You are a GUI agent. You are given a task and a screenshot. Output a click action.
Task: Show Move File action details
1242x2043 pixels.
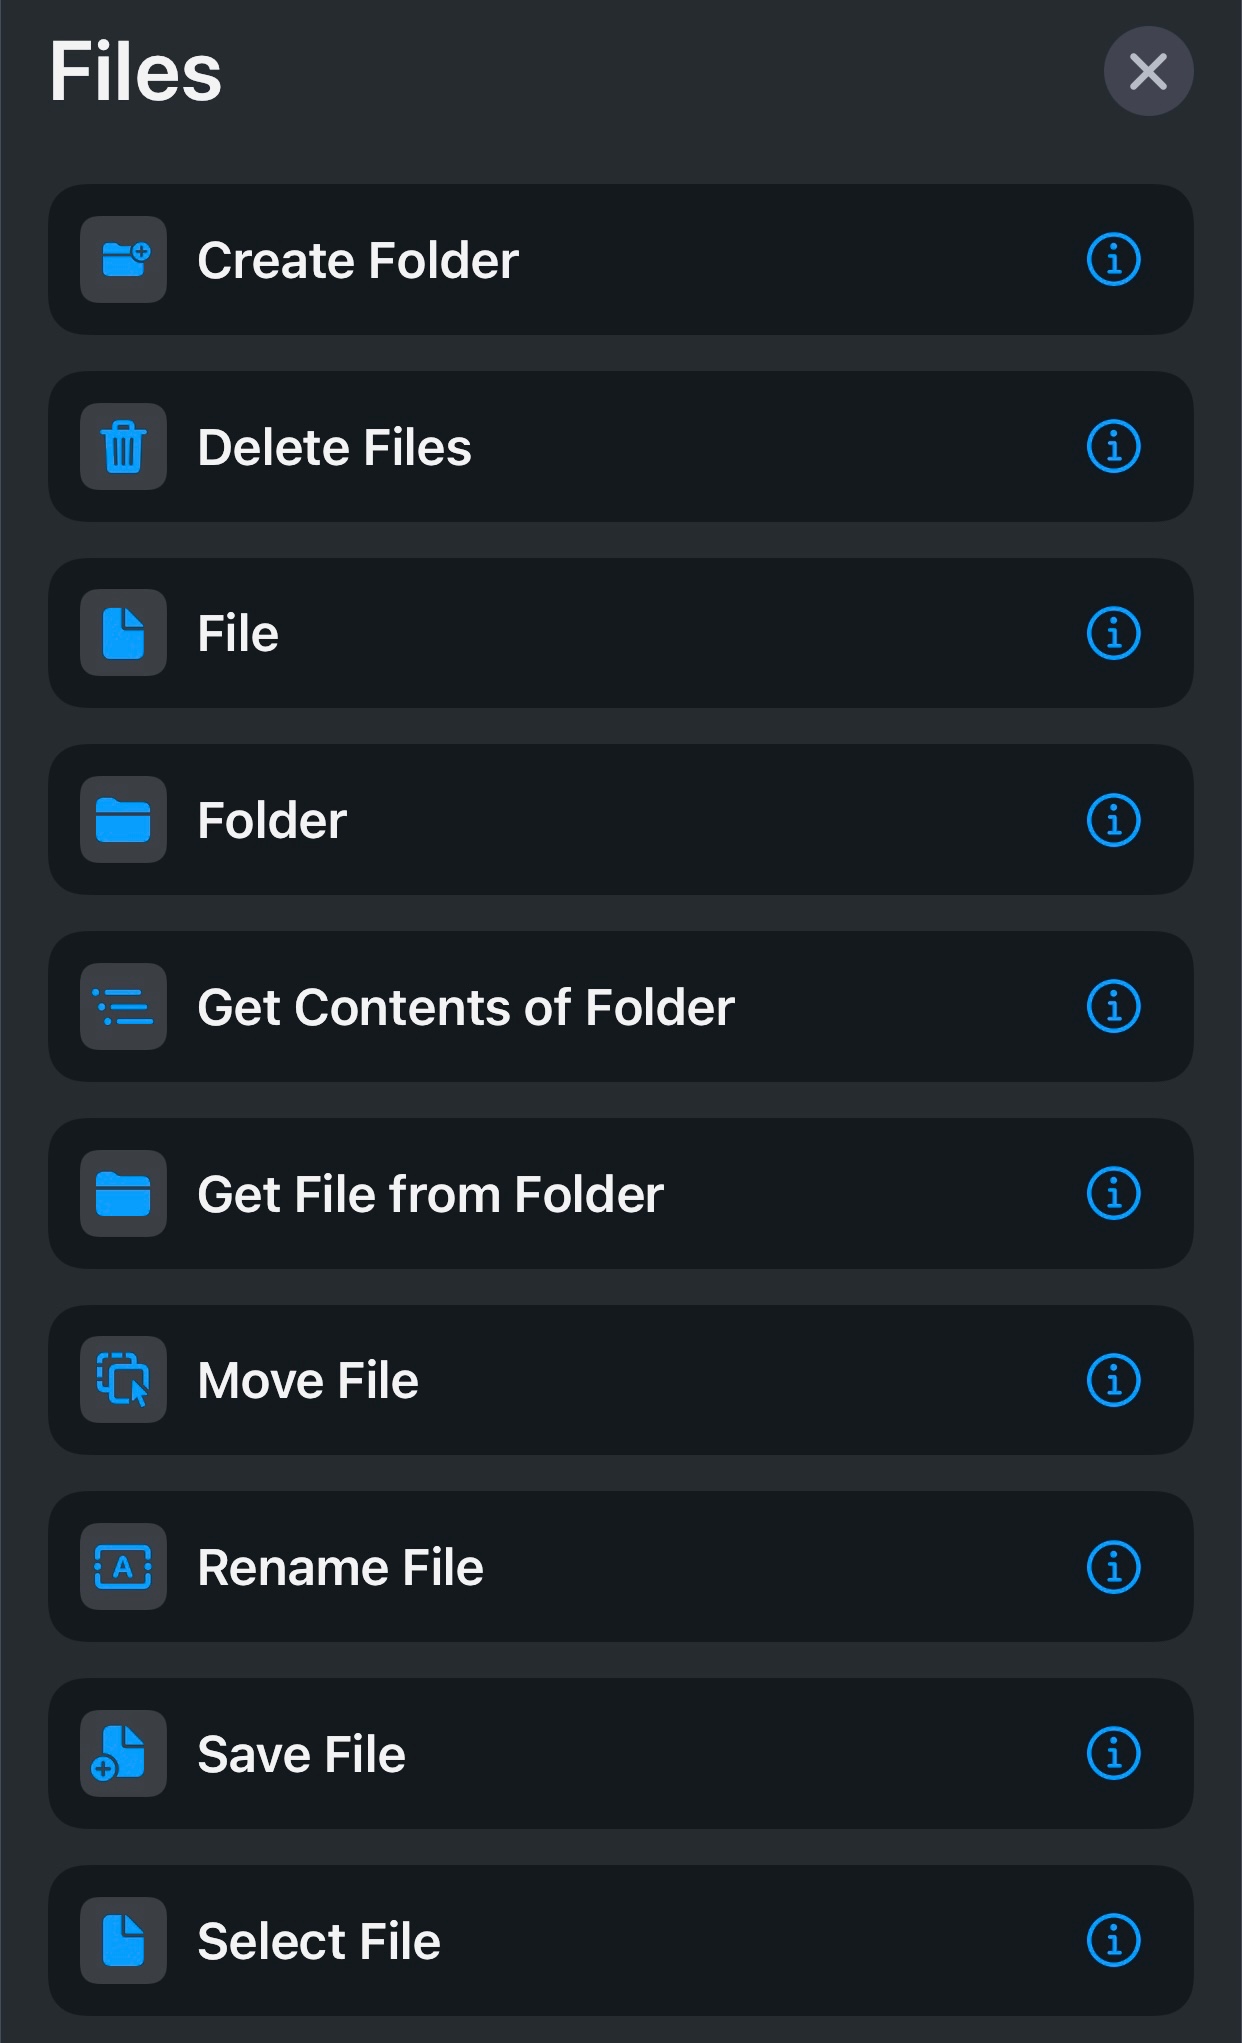(x=1113, y=1380)
